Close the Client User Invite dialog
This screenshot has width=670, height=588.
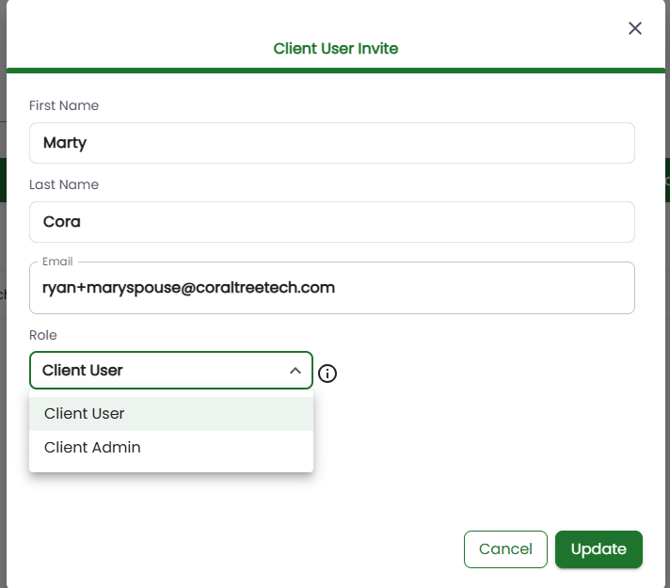point(634,28)
